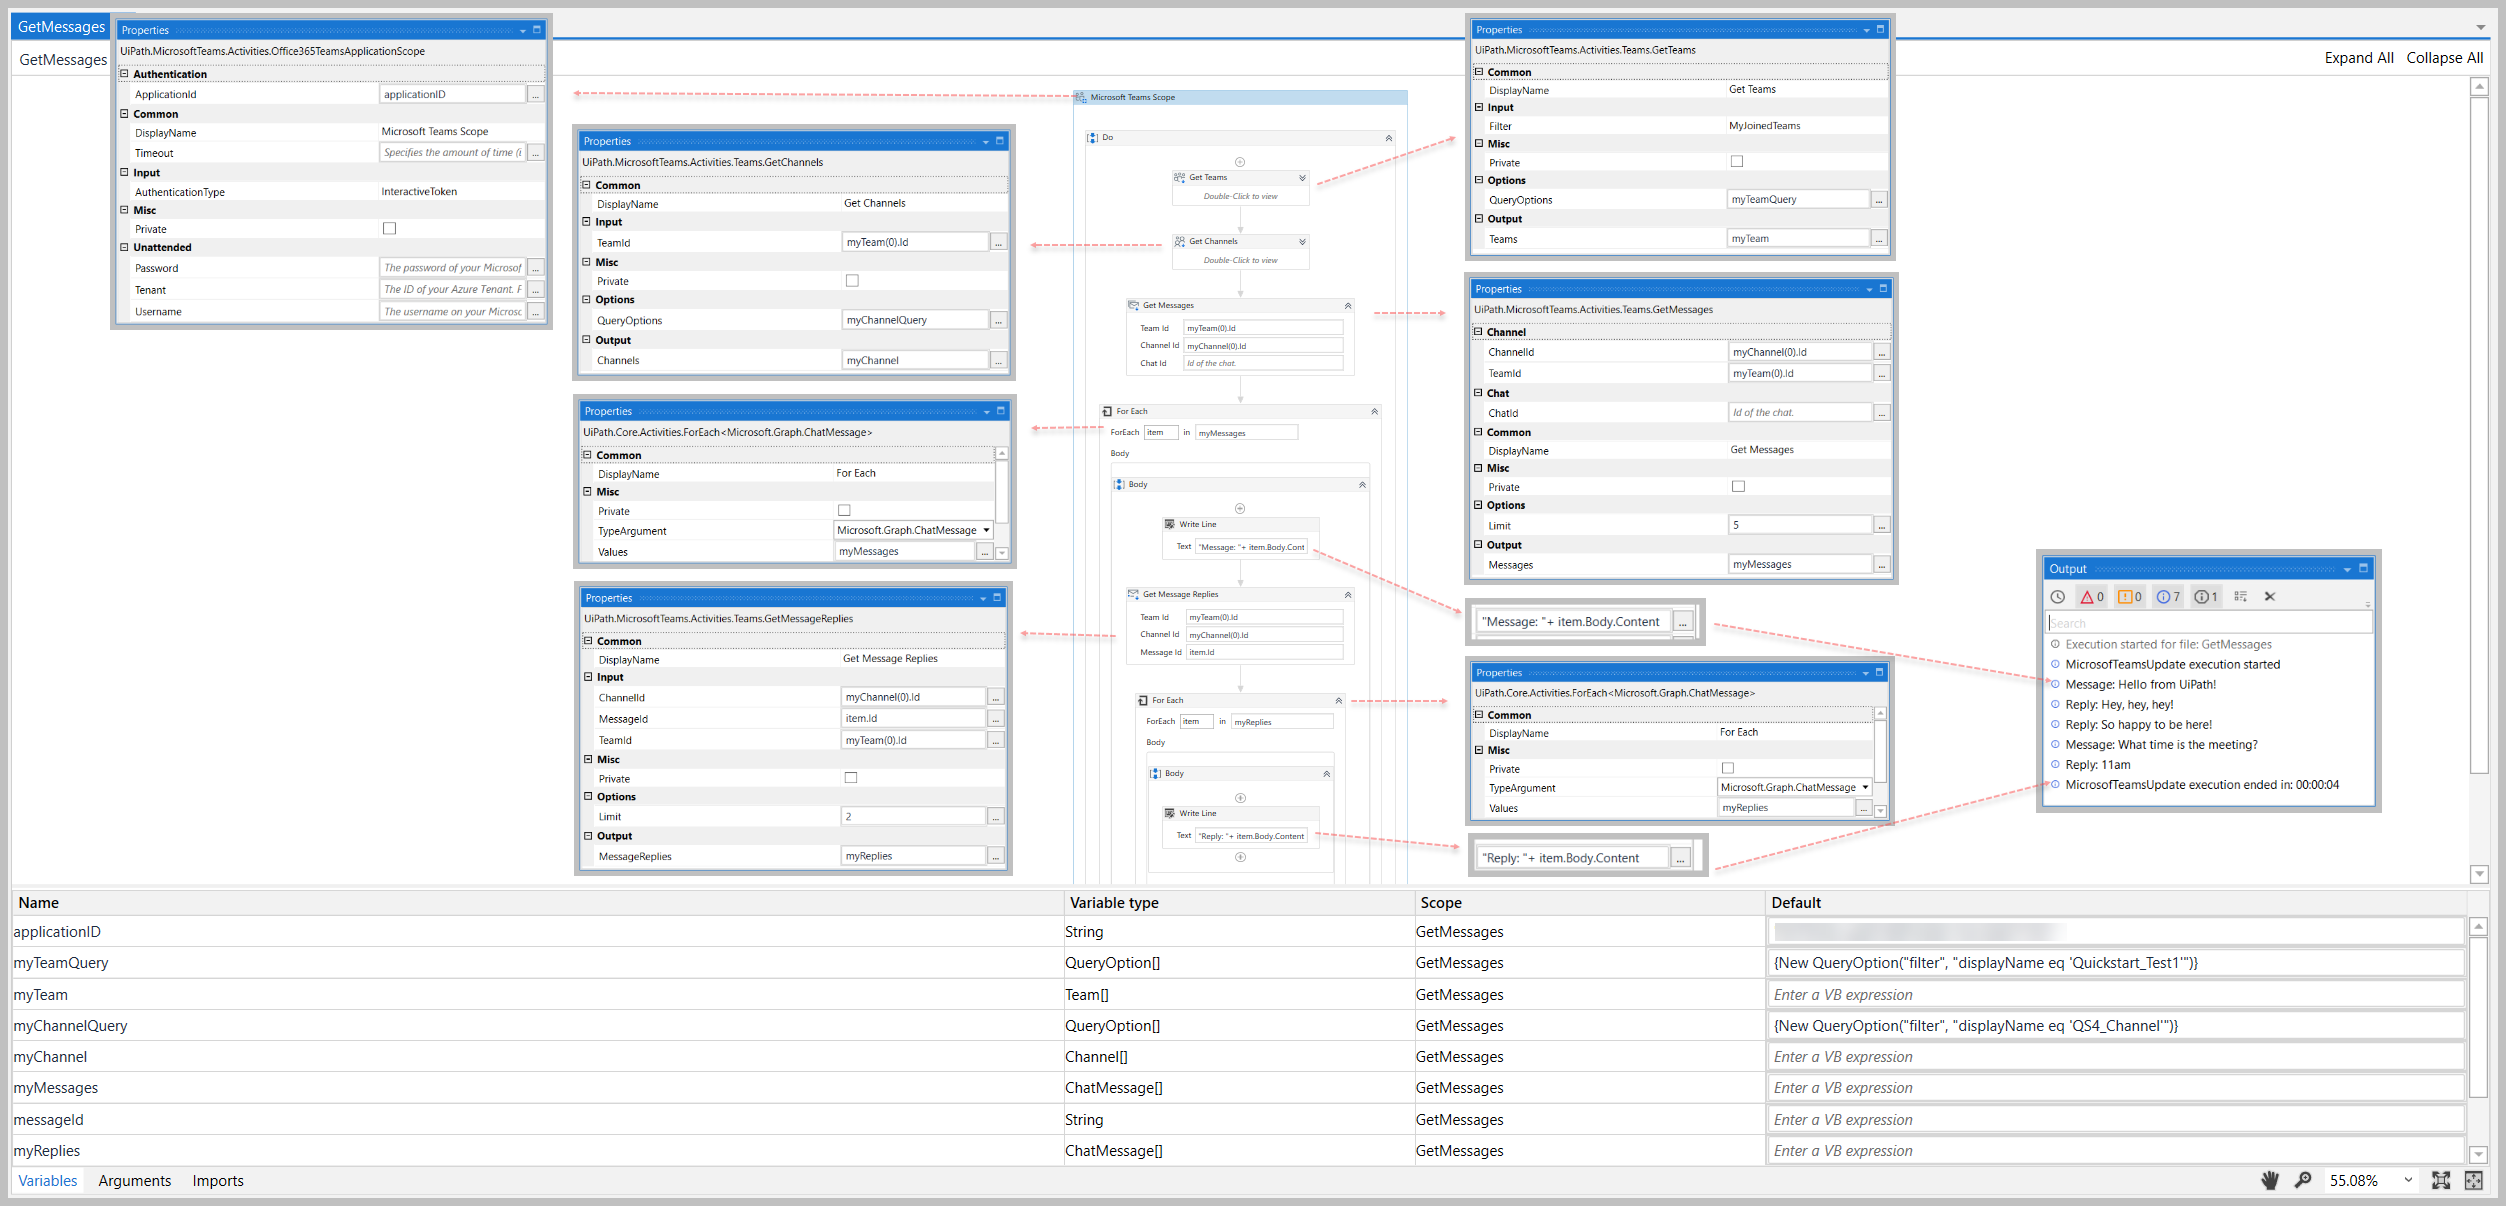Click the Get Message Replies activity icon
This screenshot has height=1206, width=2506.
point(1134,595)
